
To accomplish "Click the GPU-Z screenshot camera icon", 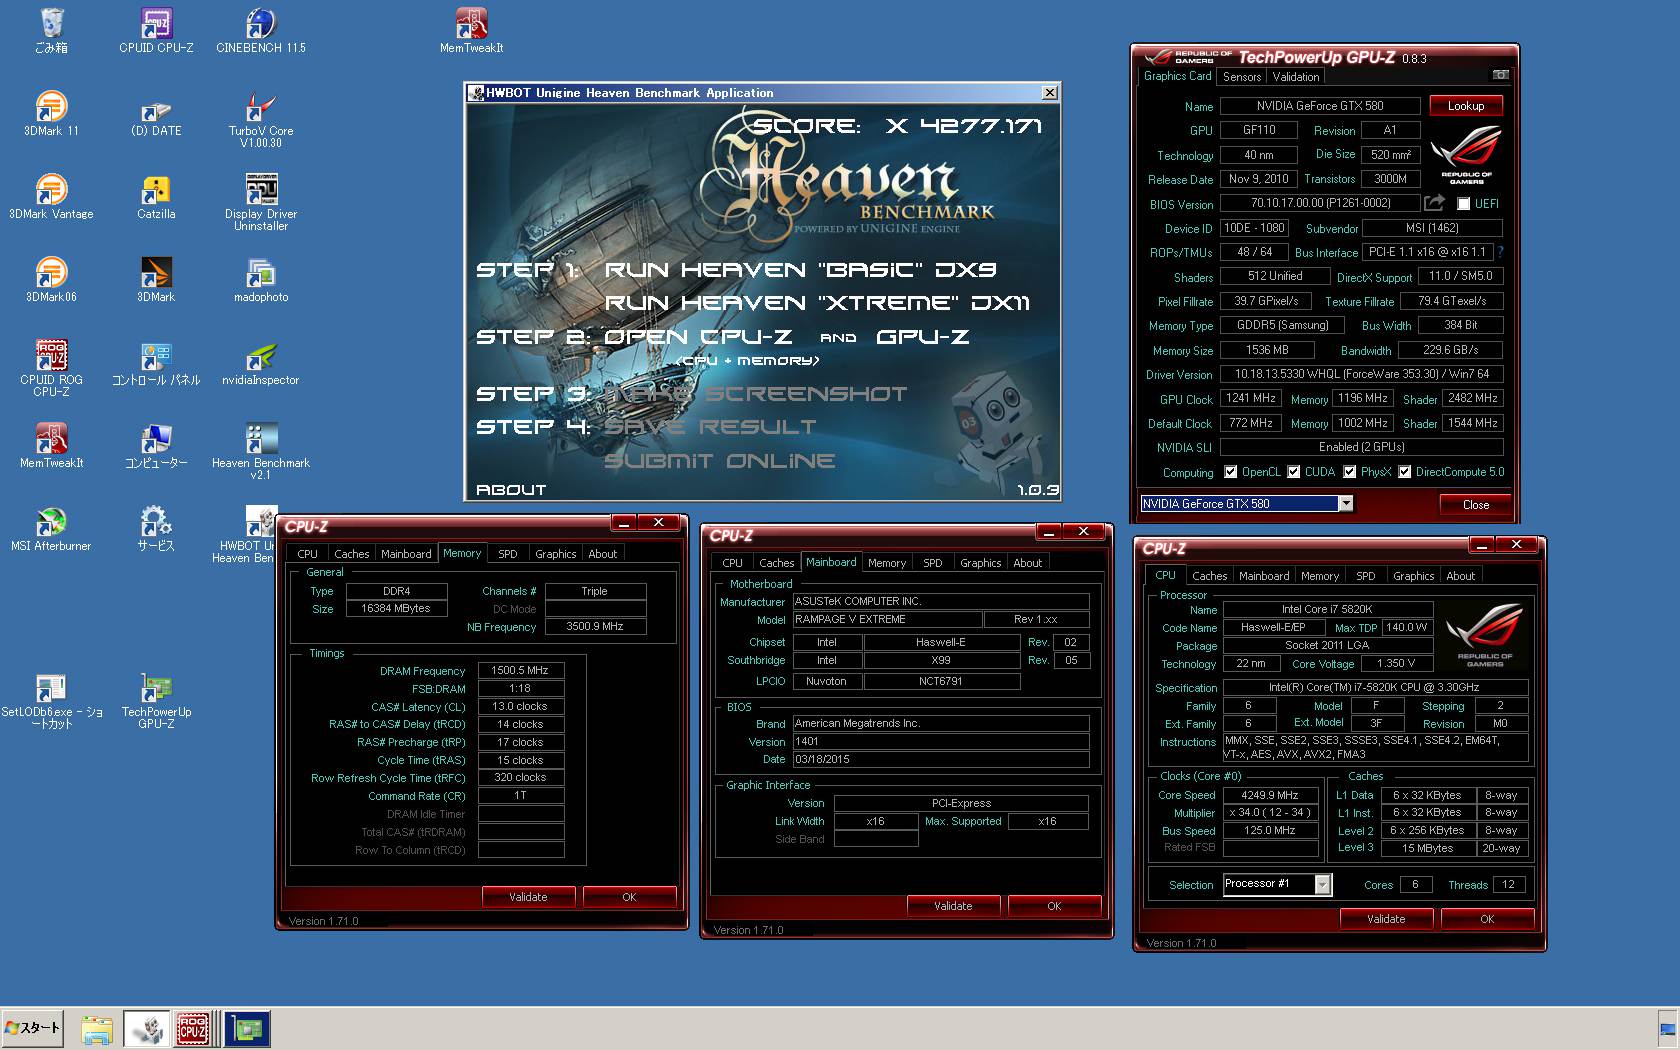I will click(1500, 75).
